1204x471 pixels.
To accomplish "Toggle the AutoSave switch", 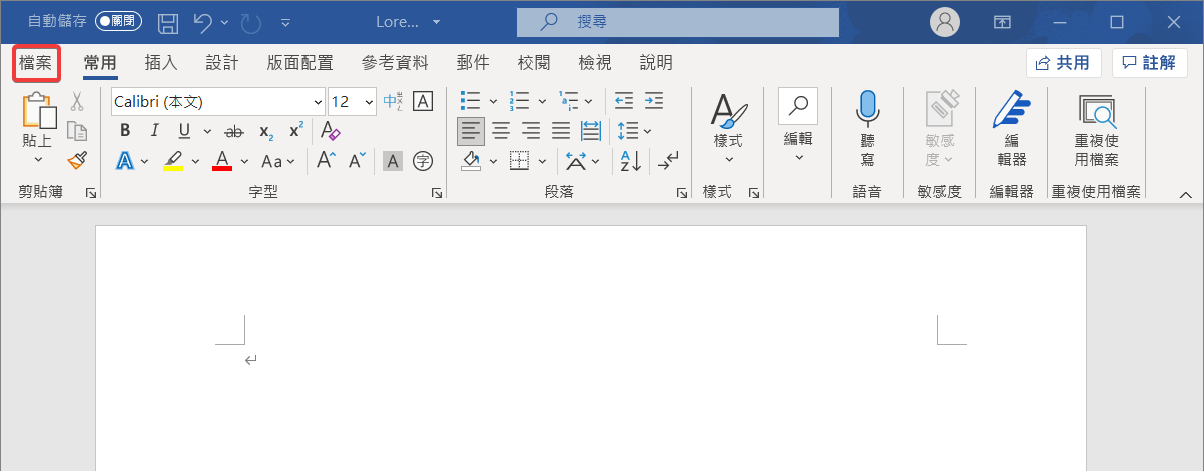I will [x=118, y=21].
